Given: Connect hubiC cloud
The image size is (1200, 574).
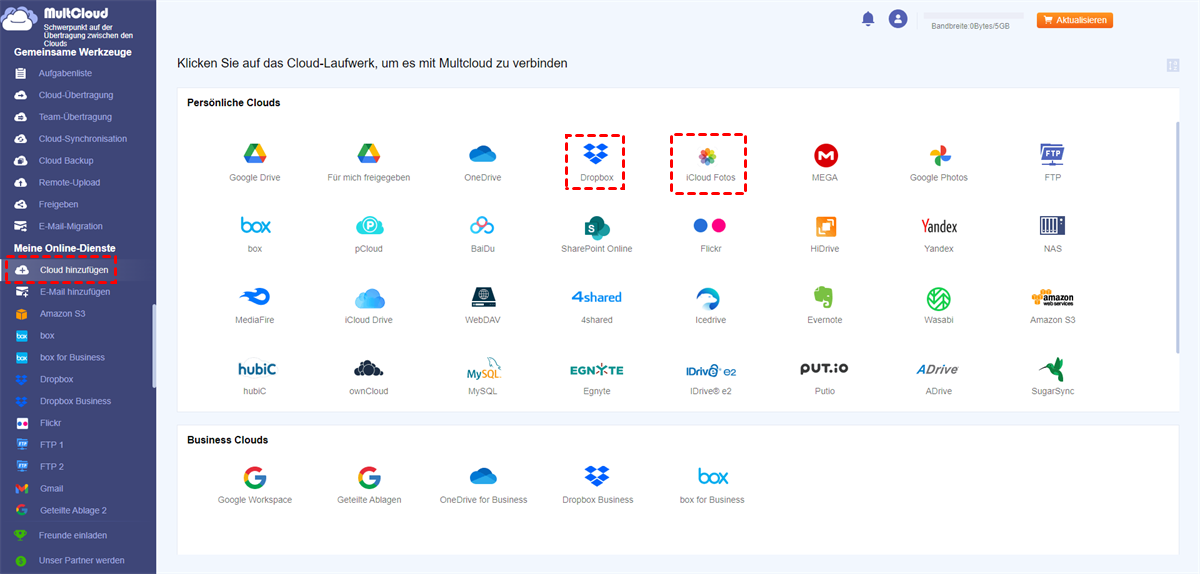Looking at the screenshot, I should pos(255,378).
